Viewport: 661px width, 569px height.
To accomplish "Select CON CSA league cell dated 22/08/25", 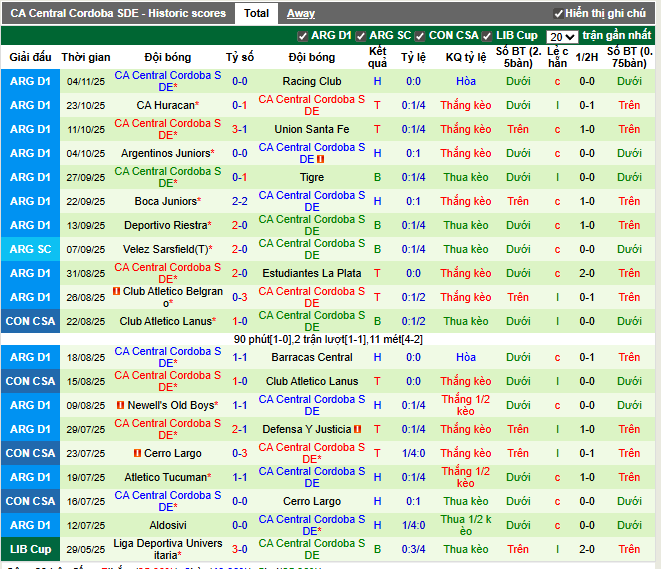I will pyautogui.click(x=30, y=321).
